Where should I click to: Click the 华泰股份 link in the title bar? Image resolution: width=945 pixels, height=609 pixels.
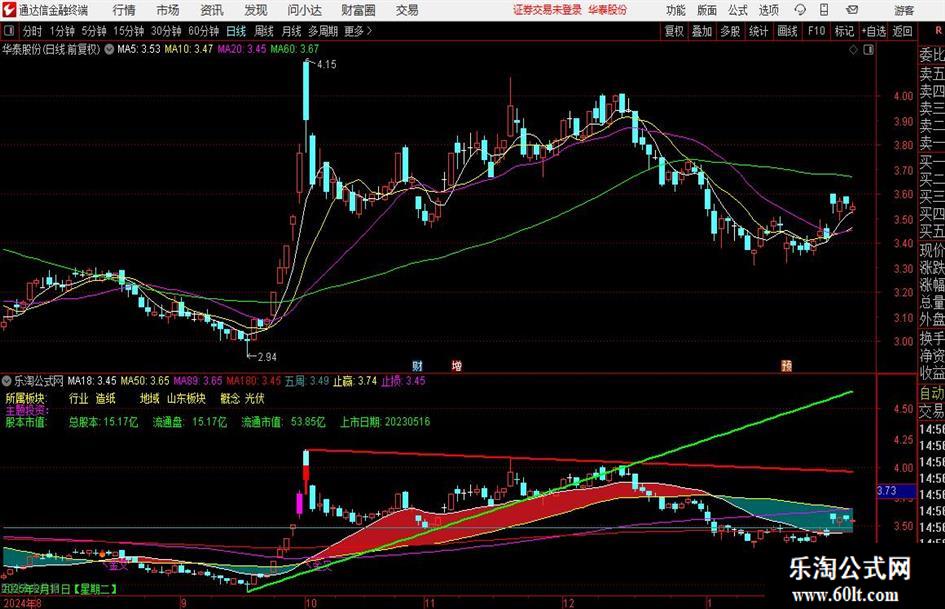pyautogui.click(x=608, y=10)
